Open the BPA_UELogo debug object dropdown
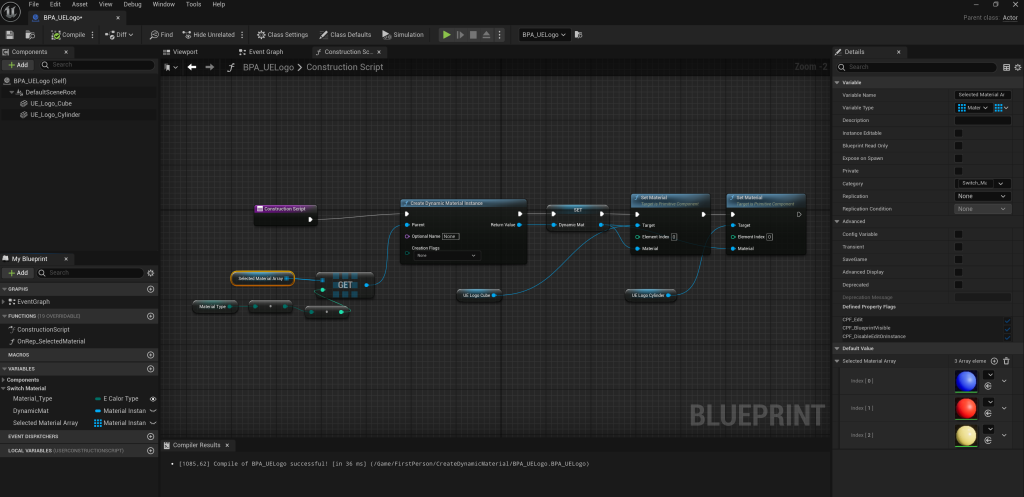Viewport: 1024px width, 497px height. (x=545, y=35)
